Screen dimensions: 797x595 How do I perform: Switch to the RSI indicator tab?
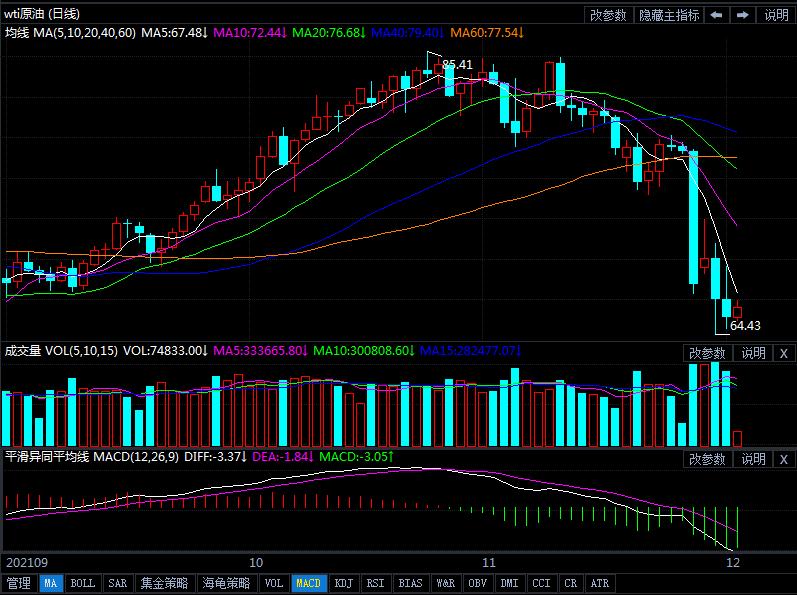[x=375, y=583]
